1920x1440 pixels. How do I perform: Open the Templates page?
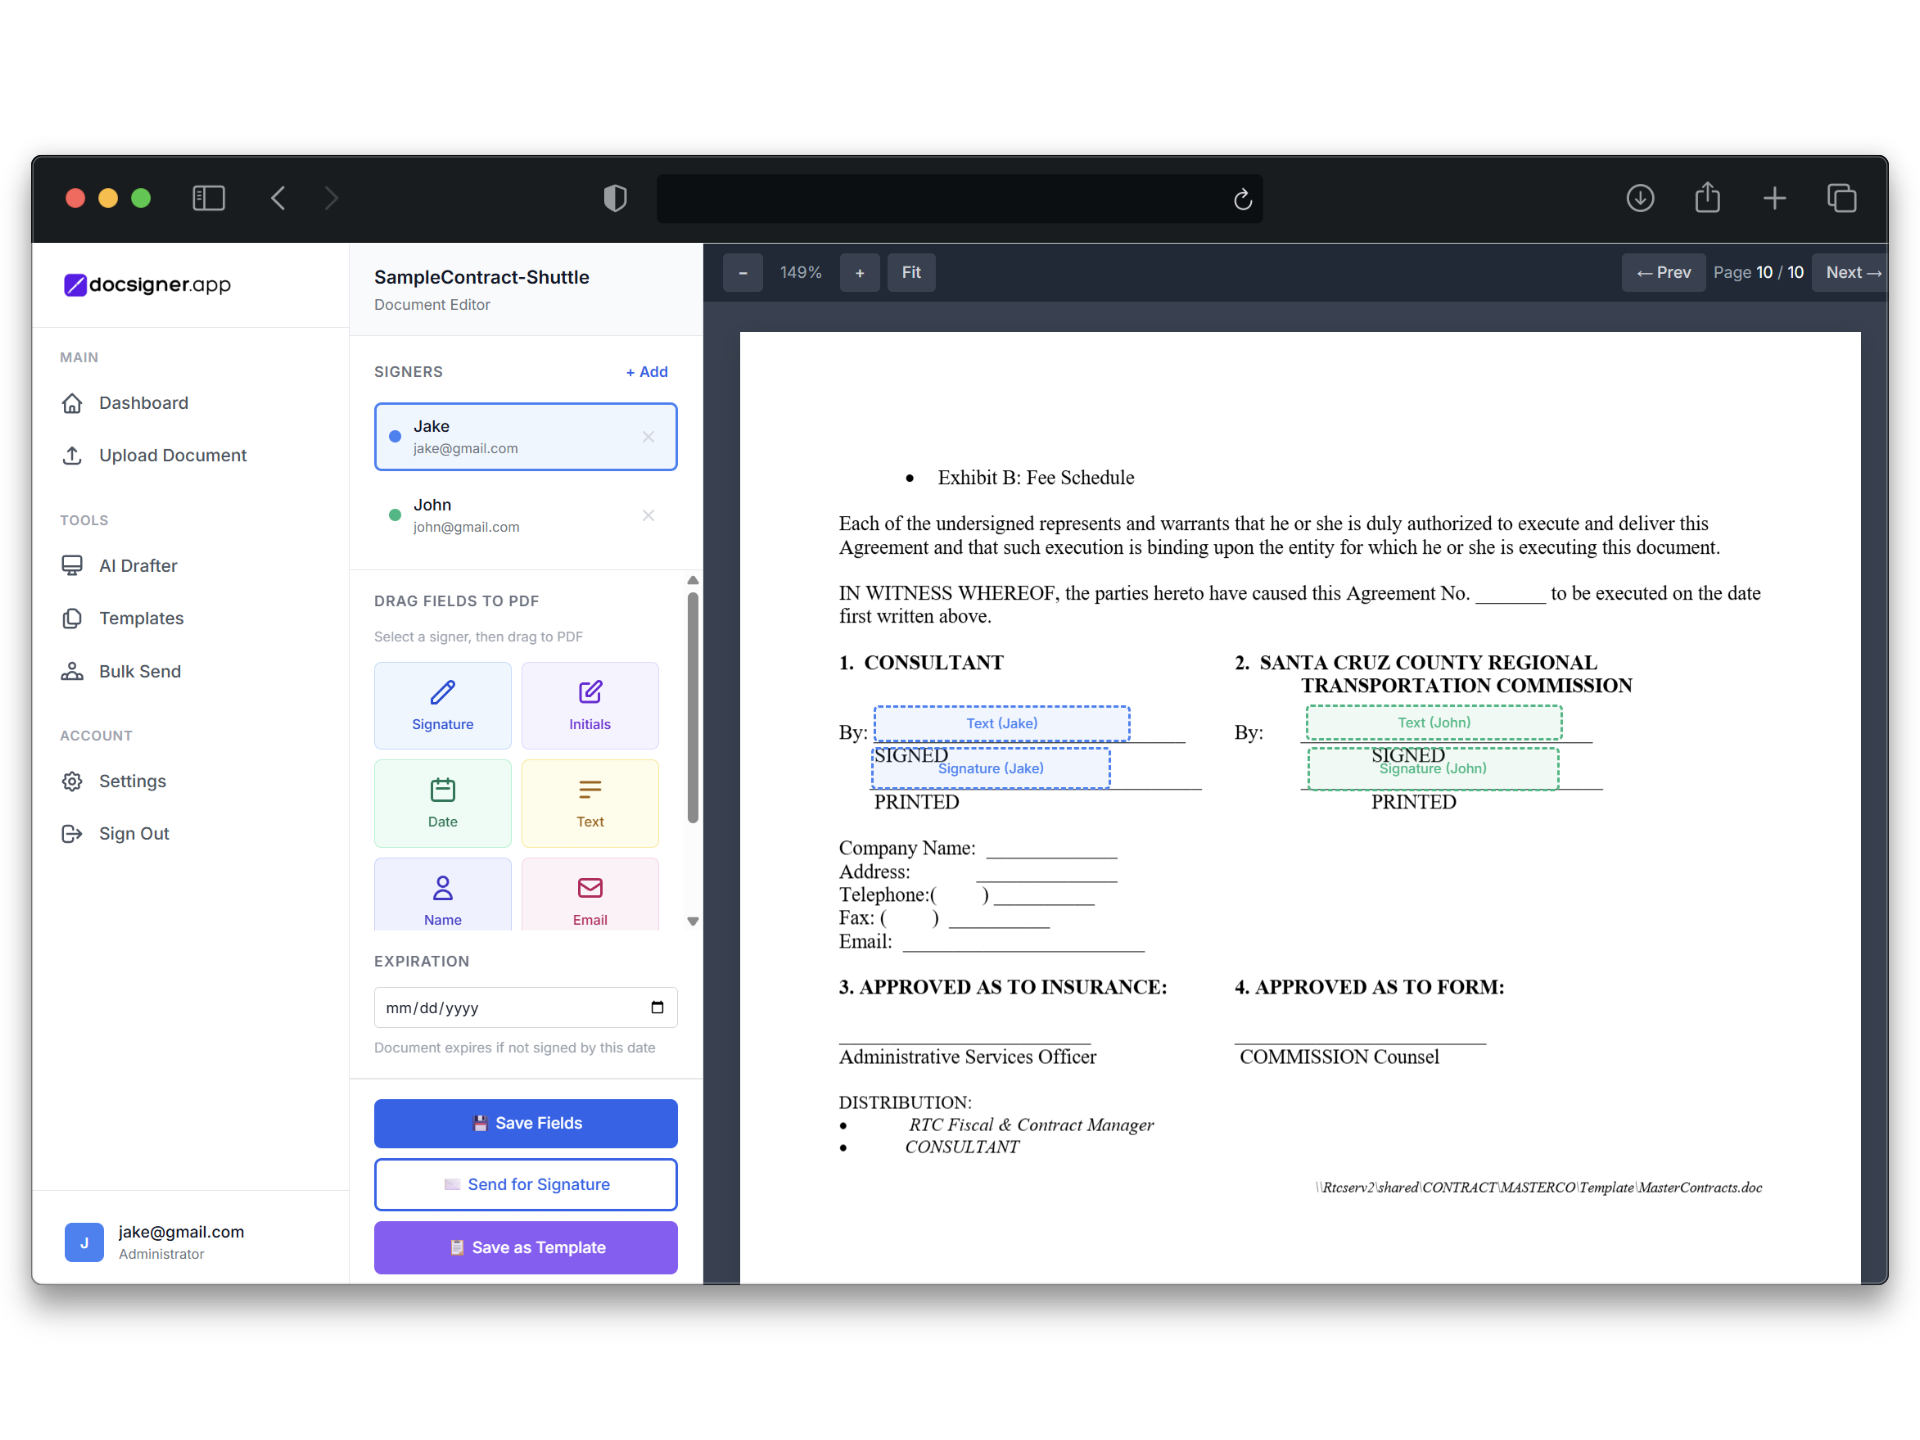tap(141, 618)
